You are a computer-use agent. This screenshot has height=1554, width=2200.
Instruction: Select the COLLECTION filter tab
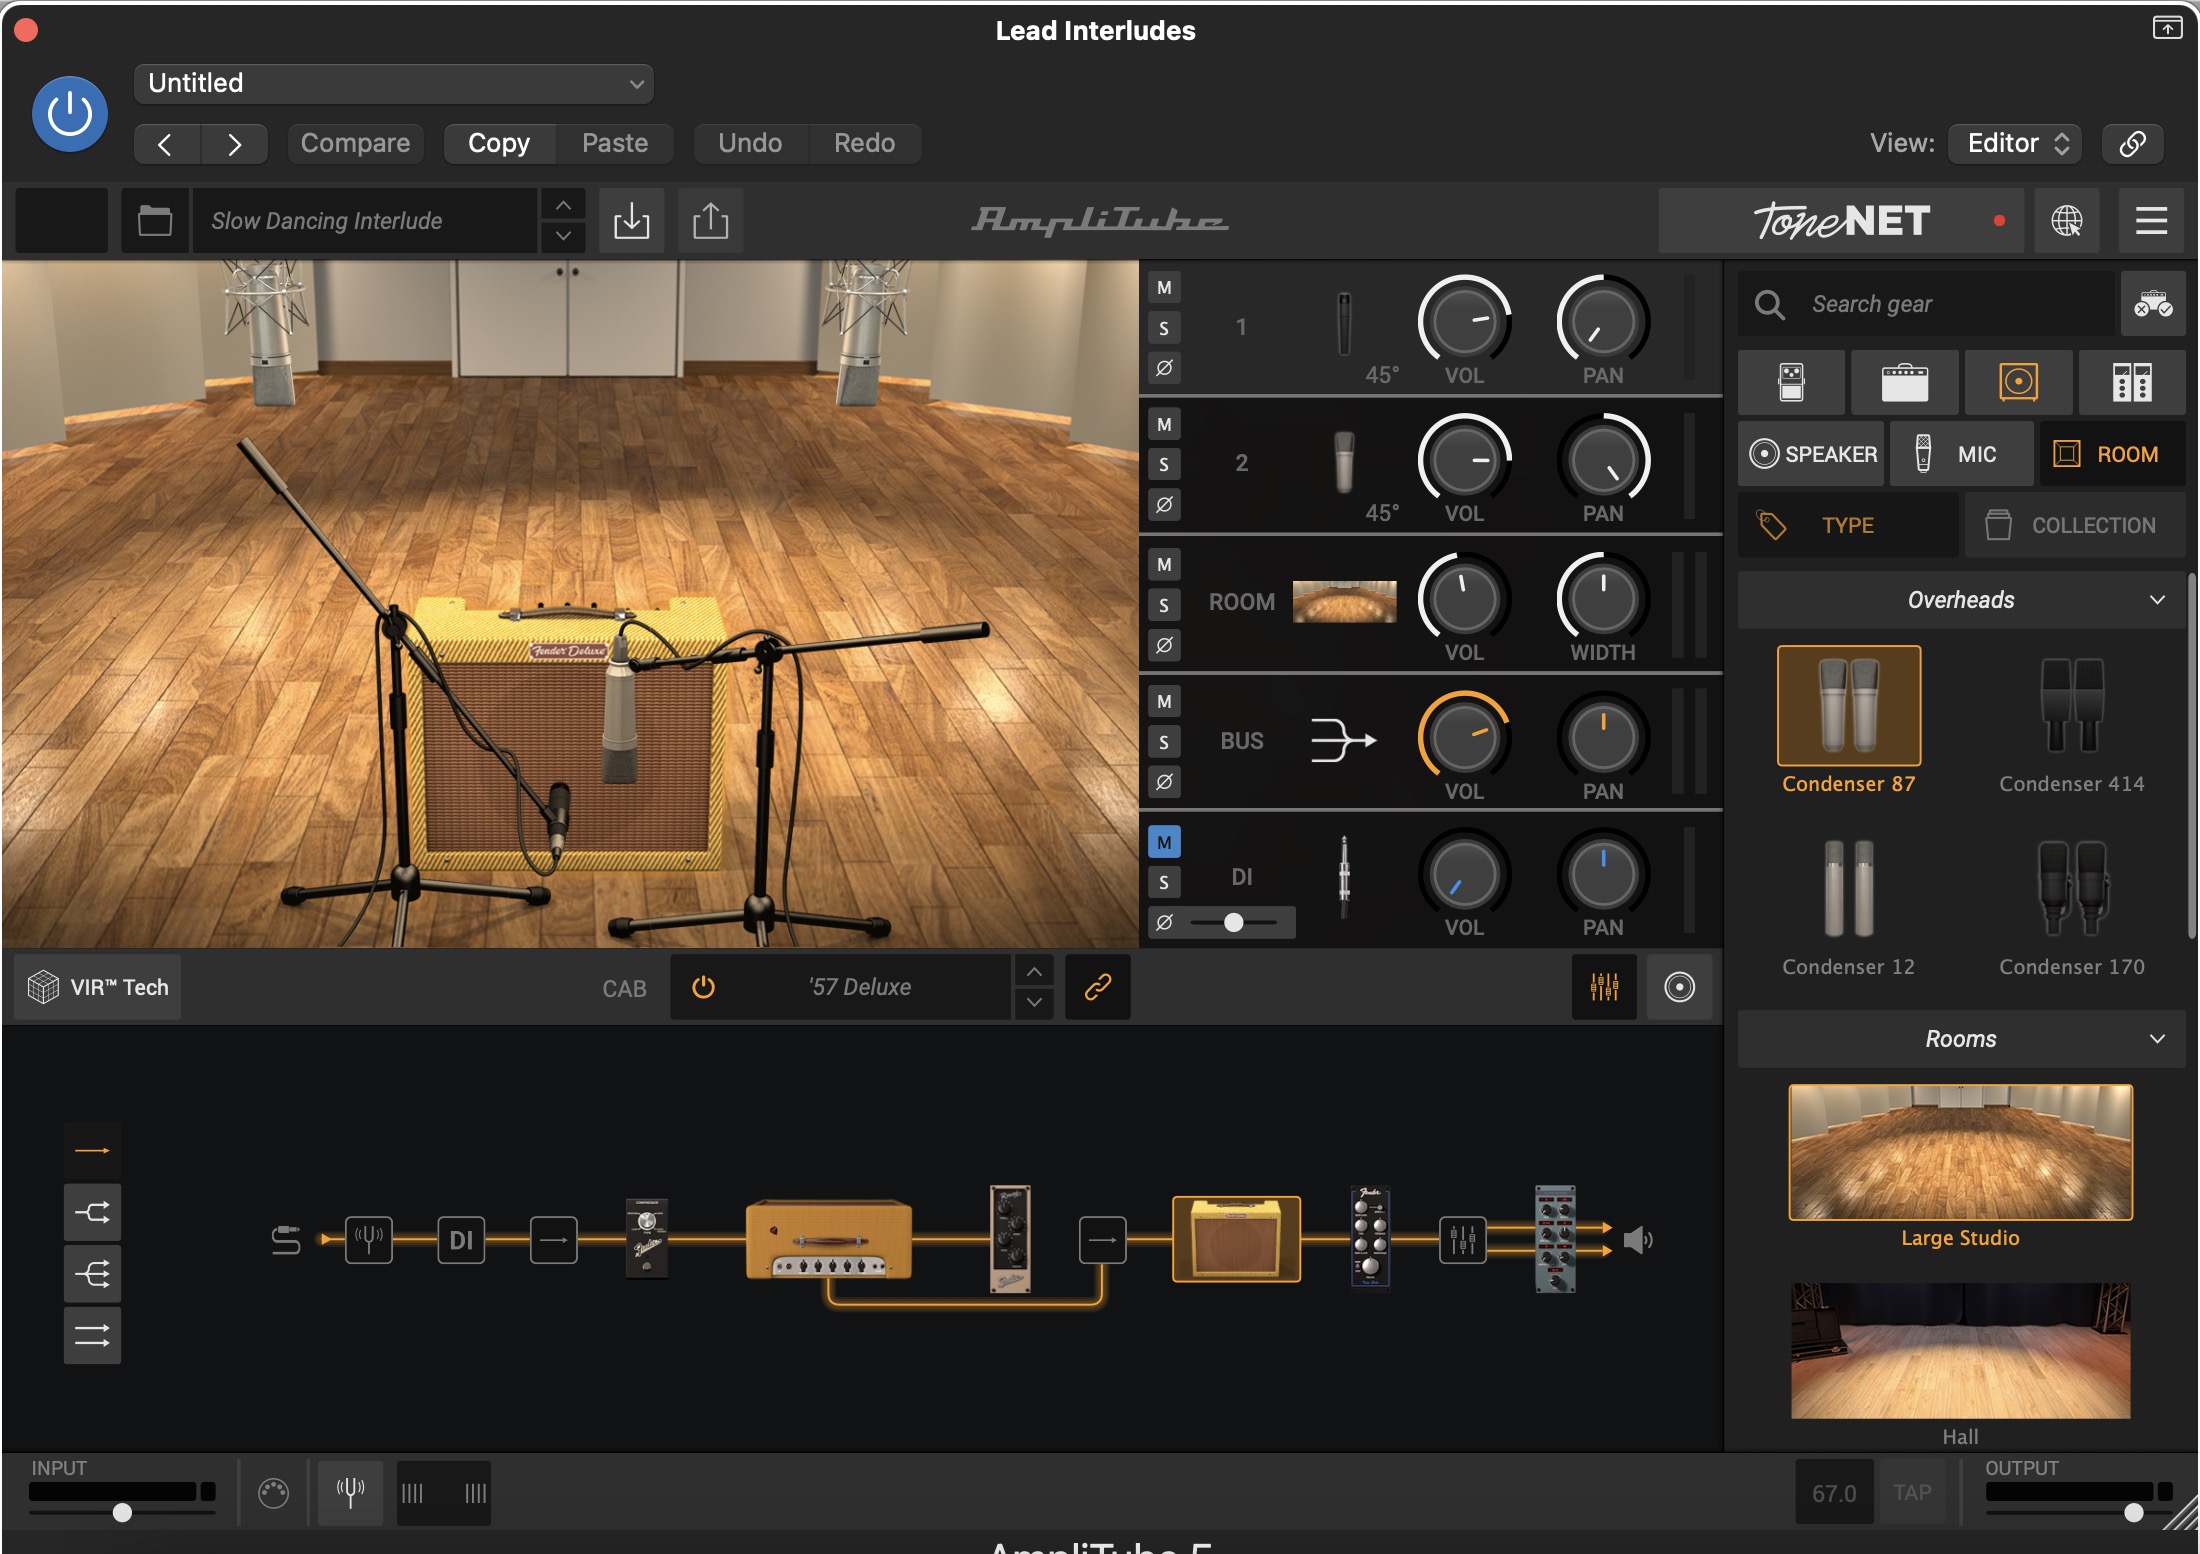click(2075, 525)
